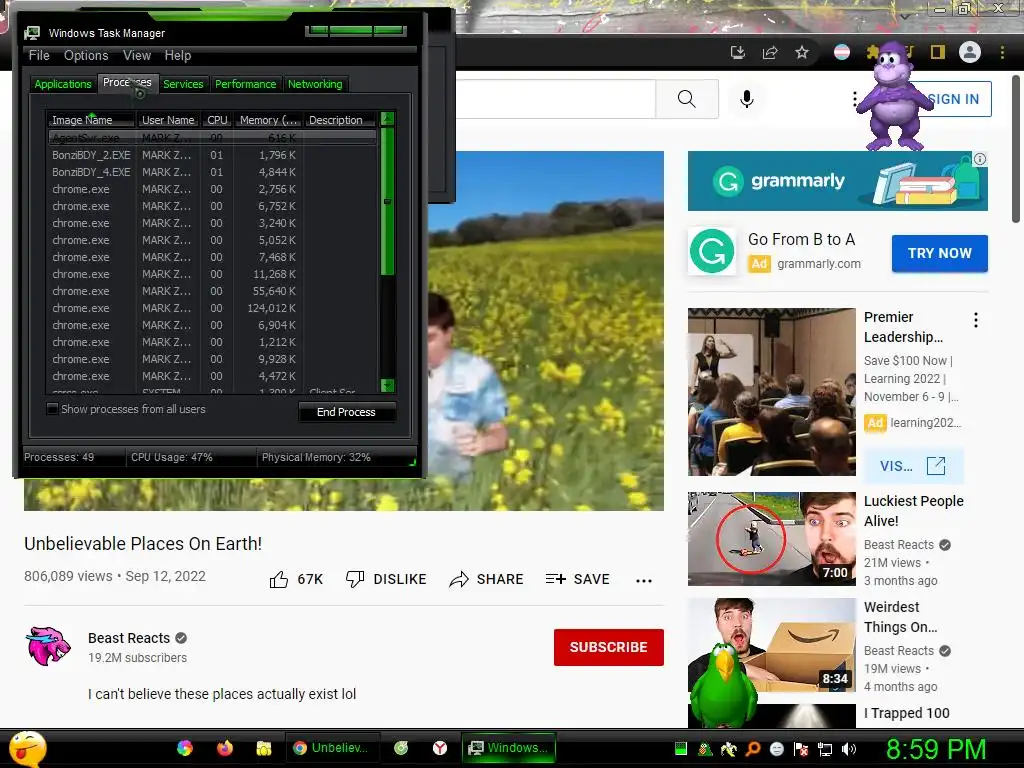Click the green CPU meter tray icon
This screenshot has height=768, width=1024.
[x=680, y=749]
